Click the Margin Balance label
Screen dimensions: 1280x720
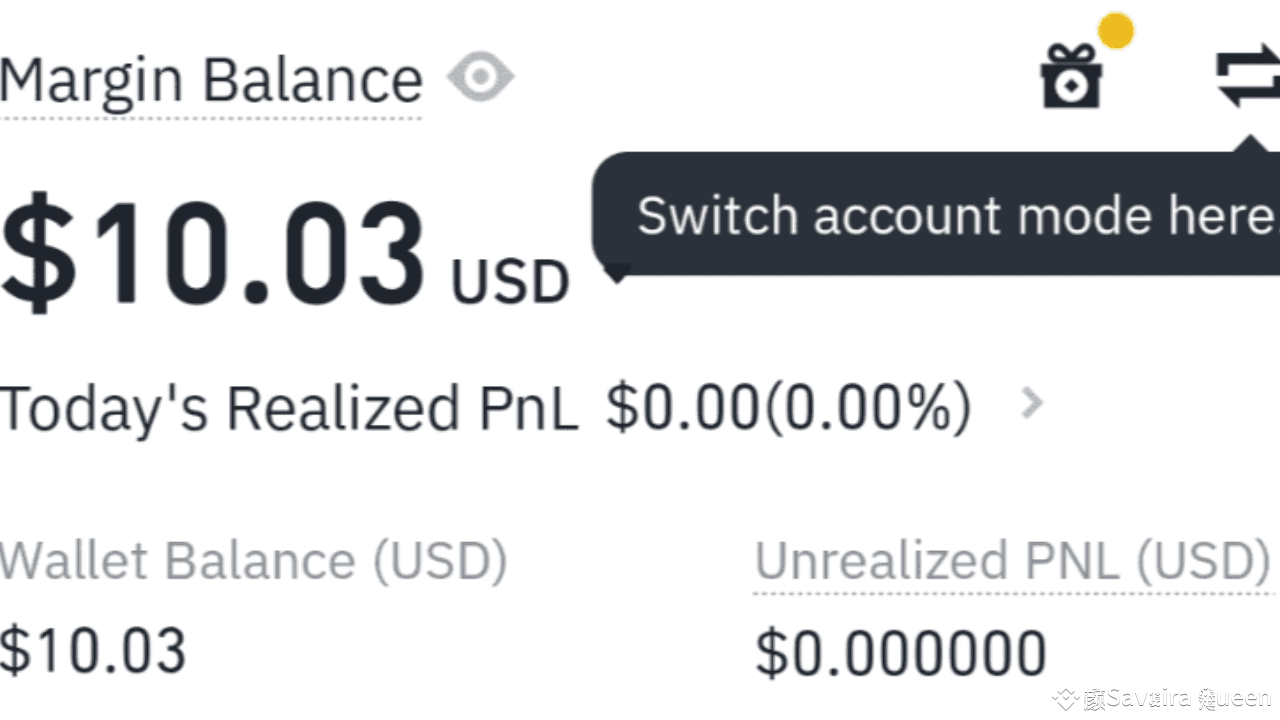point(211,80)
